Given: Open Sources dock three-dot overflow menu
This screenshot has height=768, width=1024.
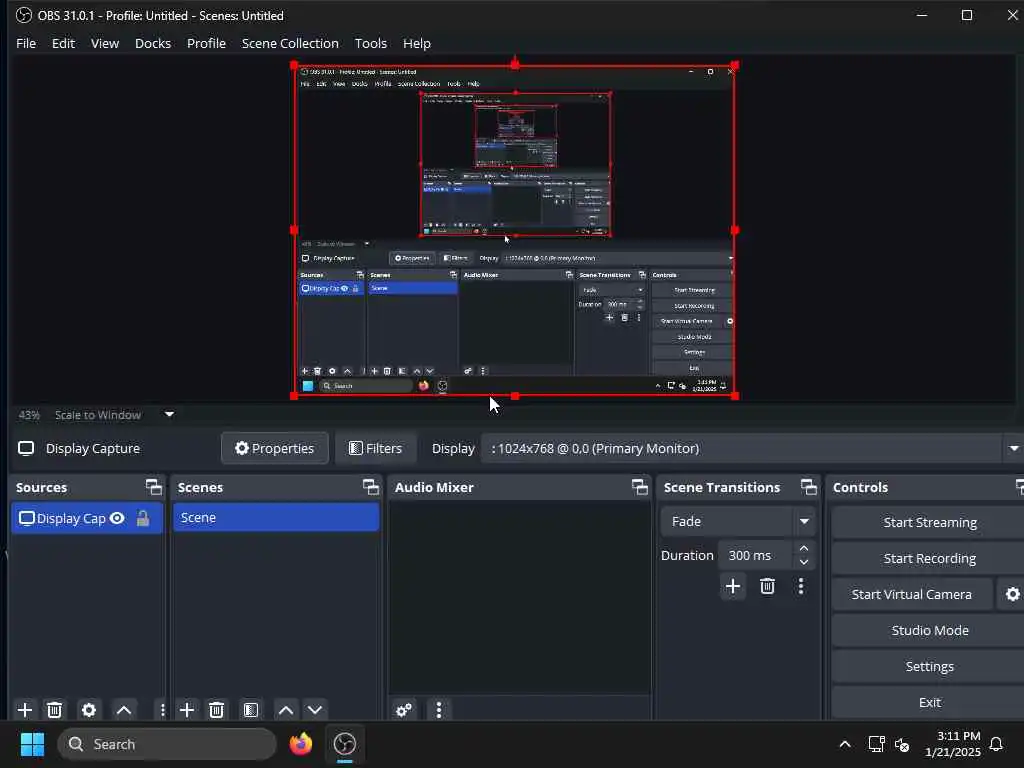Looking at the screenshot, I should (x=162, y=710).
